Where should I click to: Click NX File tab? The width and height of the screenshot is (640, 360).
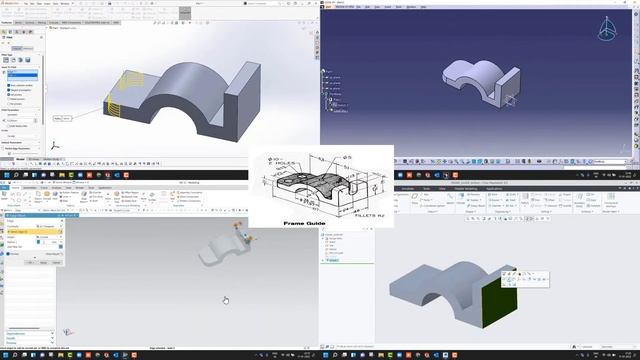[4, 188]
